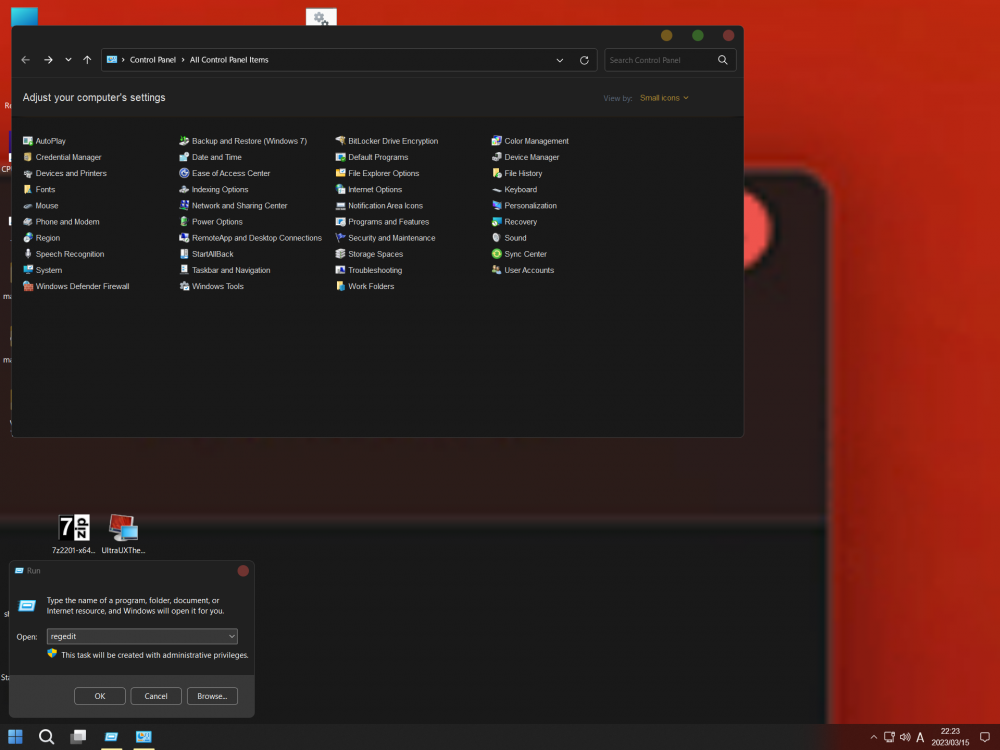The height and width of the screenshot is (750, 1000).
Task: Open the Ease of Access Center icon
Action: (x=184, y=173)
